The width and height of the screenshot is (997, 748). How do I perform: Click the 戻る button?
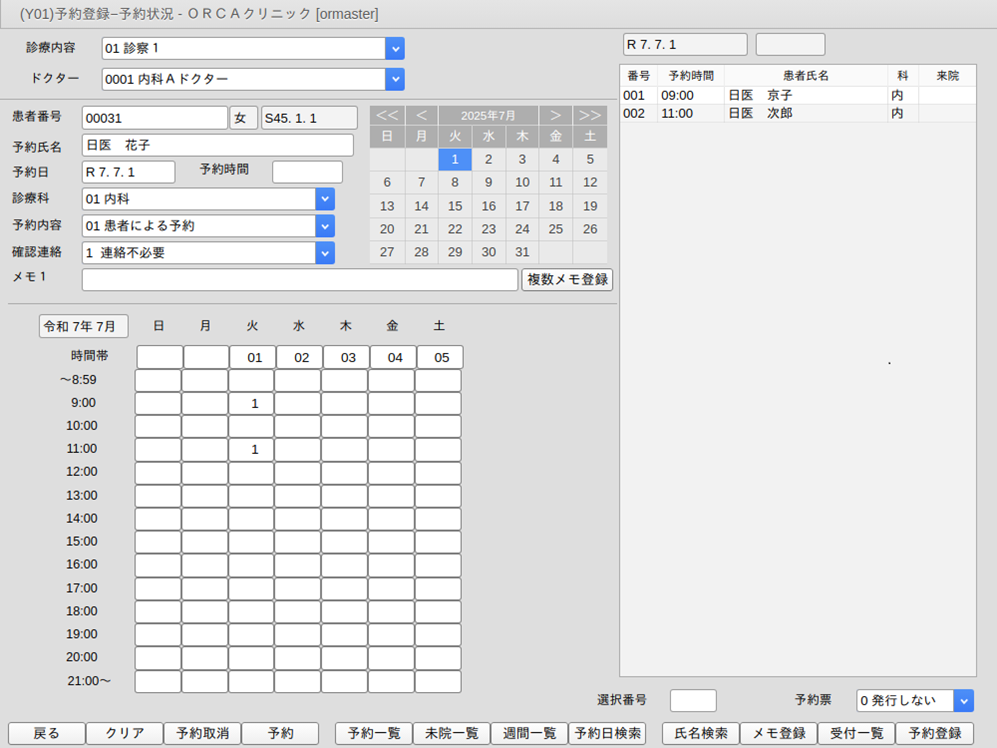[x=46, y=733]
